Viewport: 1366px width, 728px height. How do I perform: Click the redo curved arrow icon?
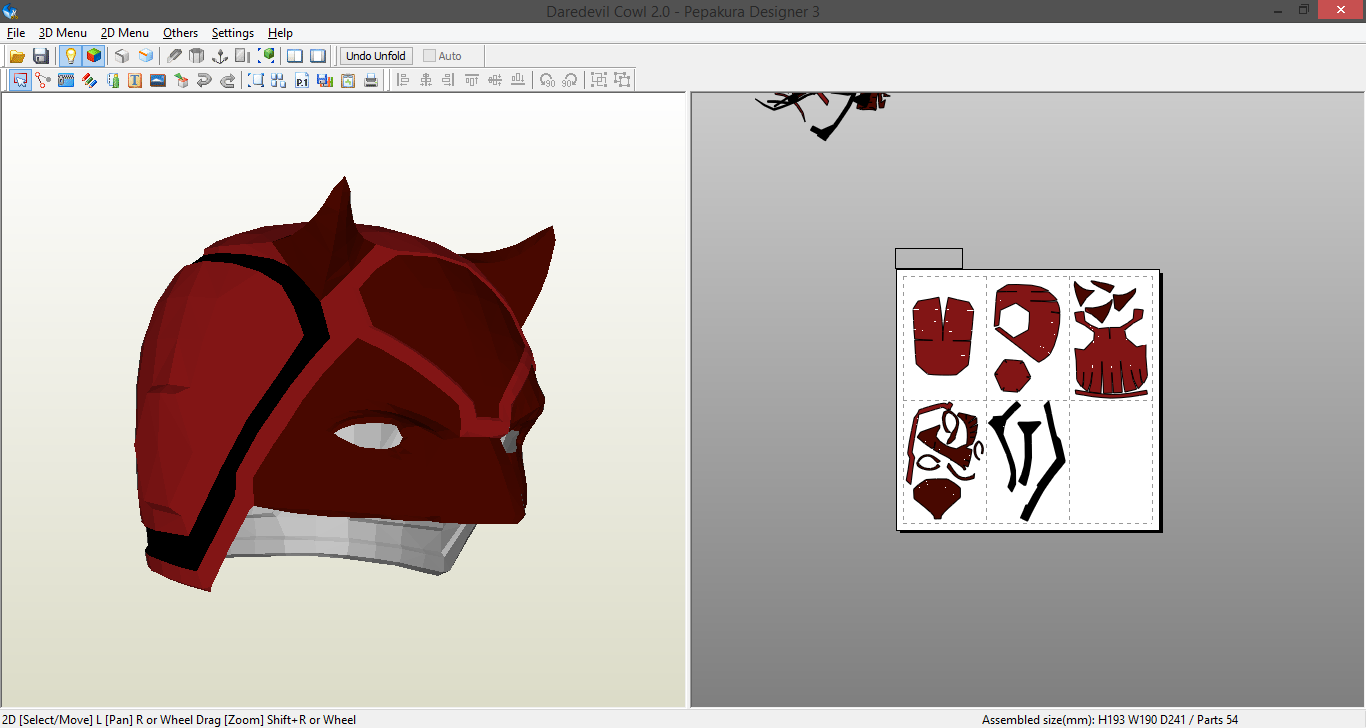coord(227,80)
